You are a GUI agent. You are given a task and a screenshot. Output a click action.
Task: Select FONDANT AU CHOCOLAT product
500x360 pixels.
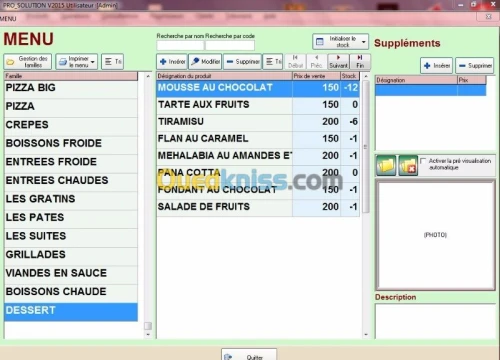258,190
